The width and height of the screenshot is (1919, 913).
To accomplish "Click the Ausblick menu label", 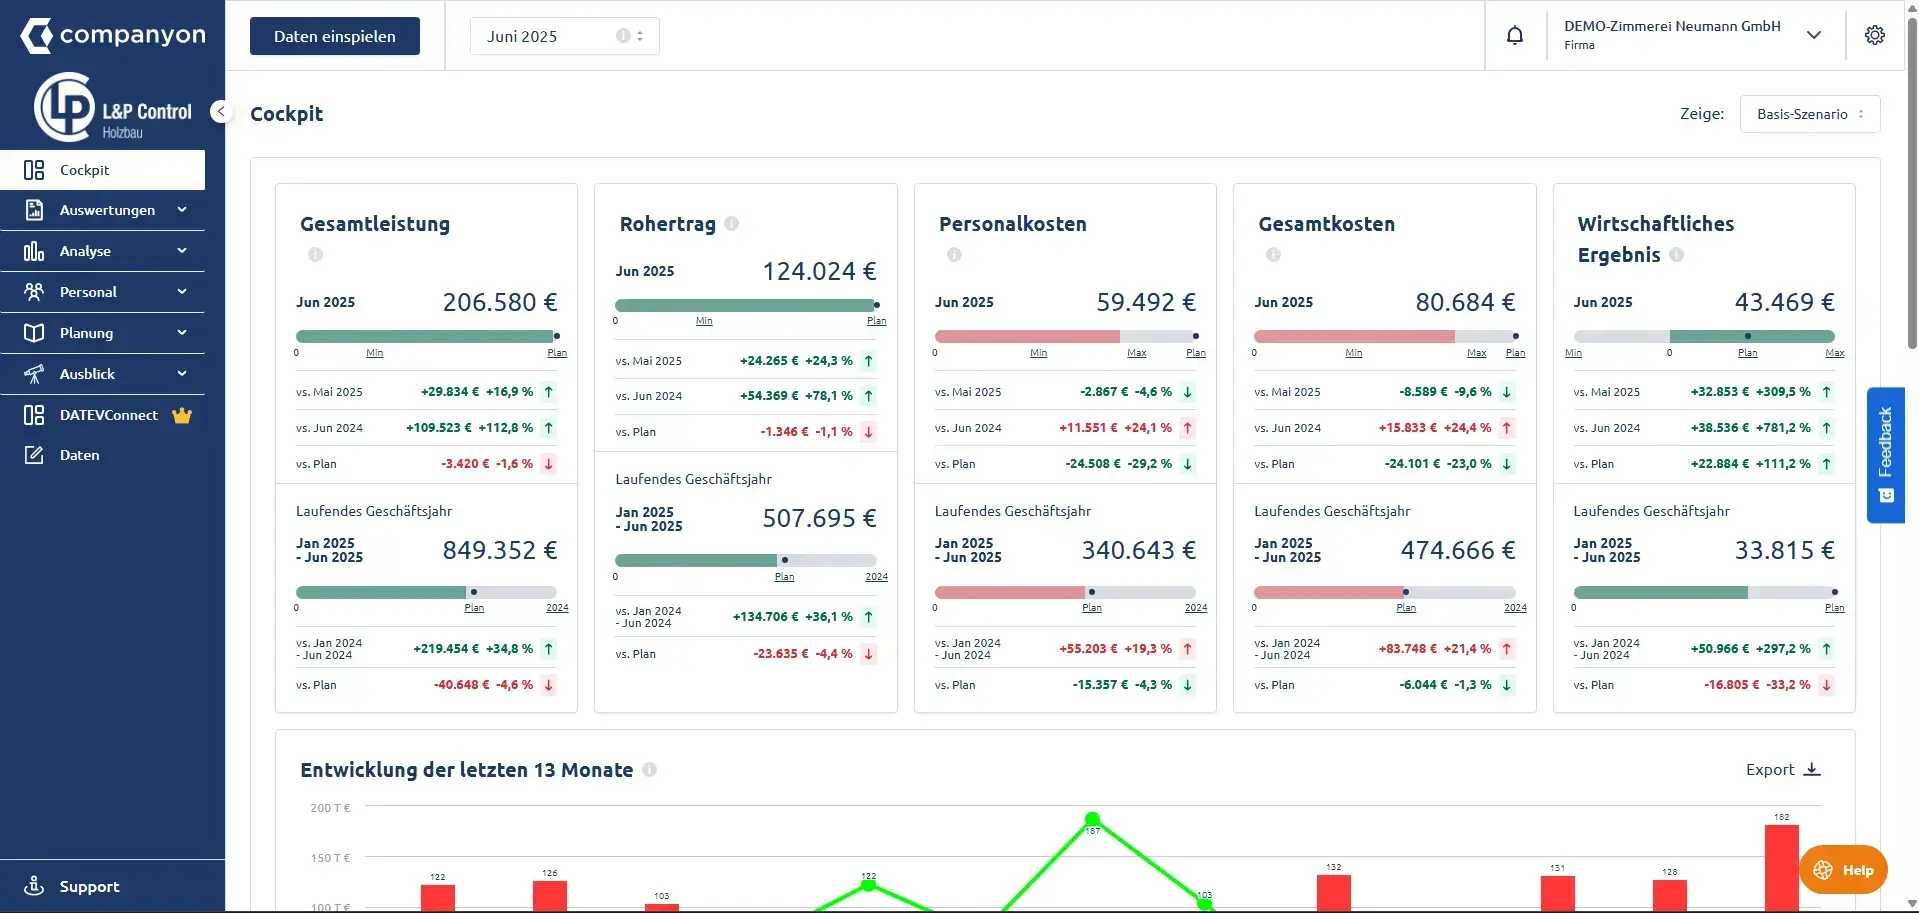I will pyautogui.click(x=87, y=374).
